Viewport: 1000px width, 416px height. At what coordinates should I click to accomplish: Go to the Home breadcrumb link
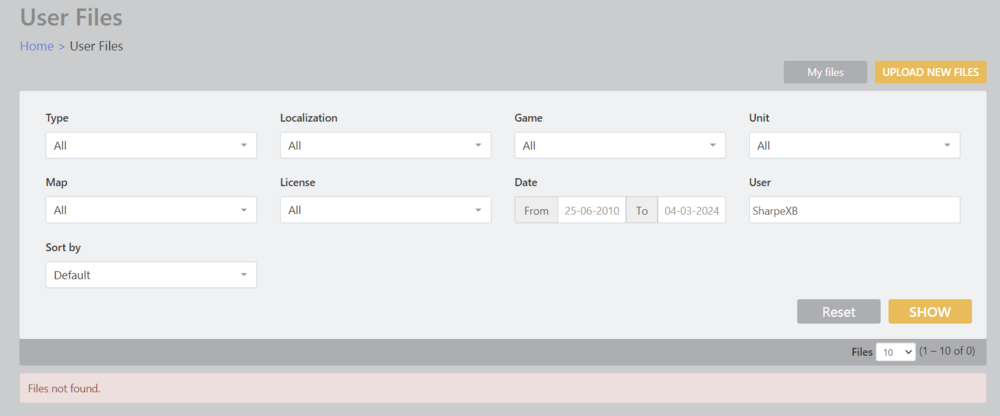(37, 46)
